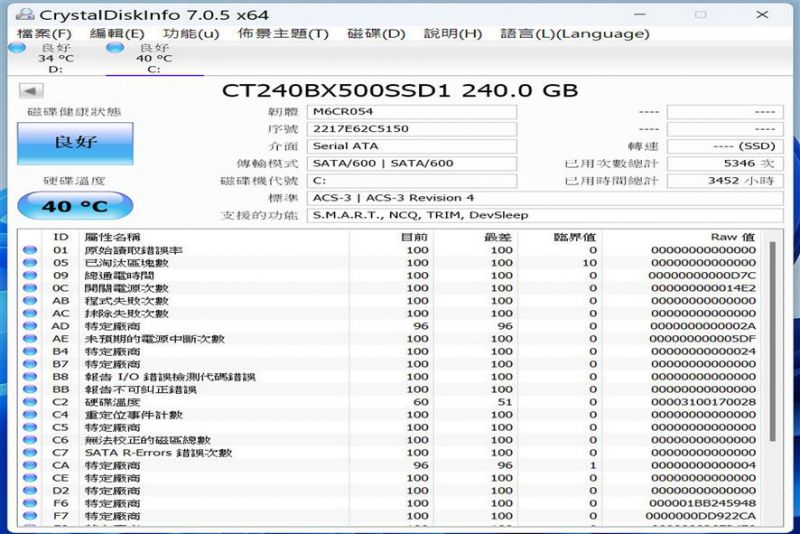Image resolution: width=800 pixels, height=534 pixels.
Task: Click status orb for attribute D2
Action: click(30, 490)
